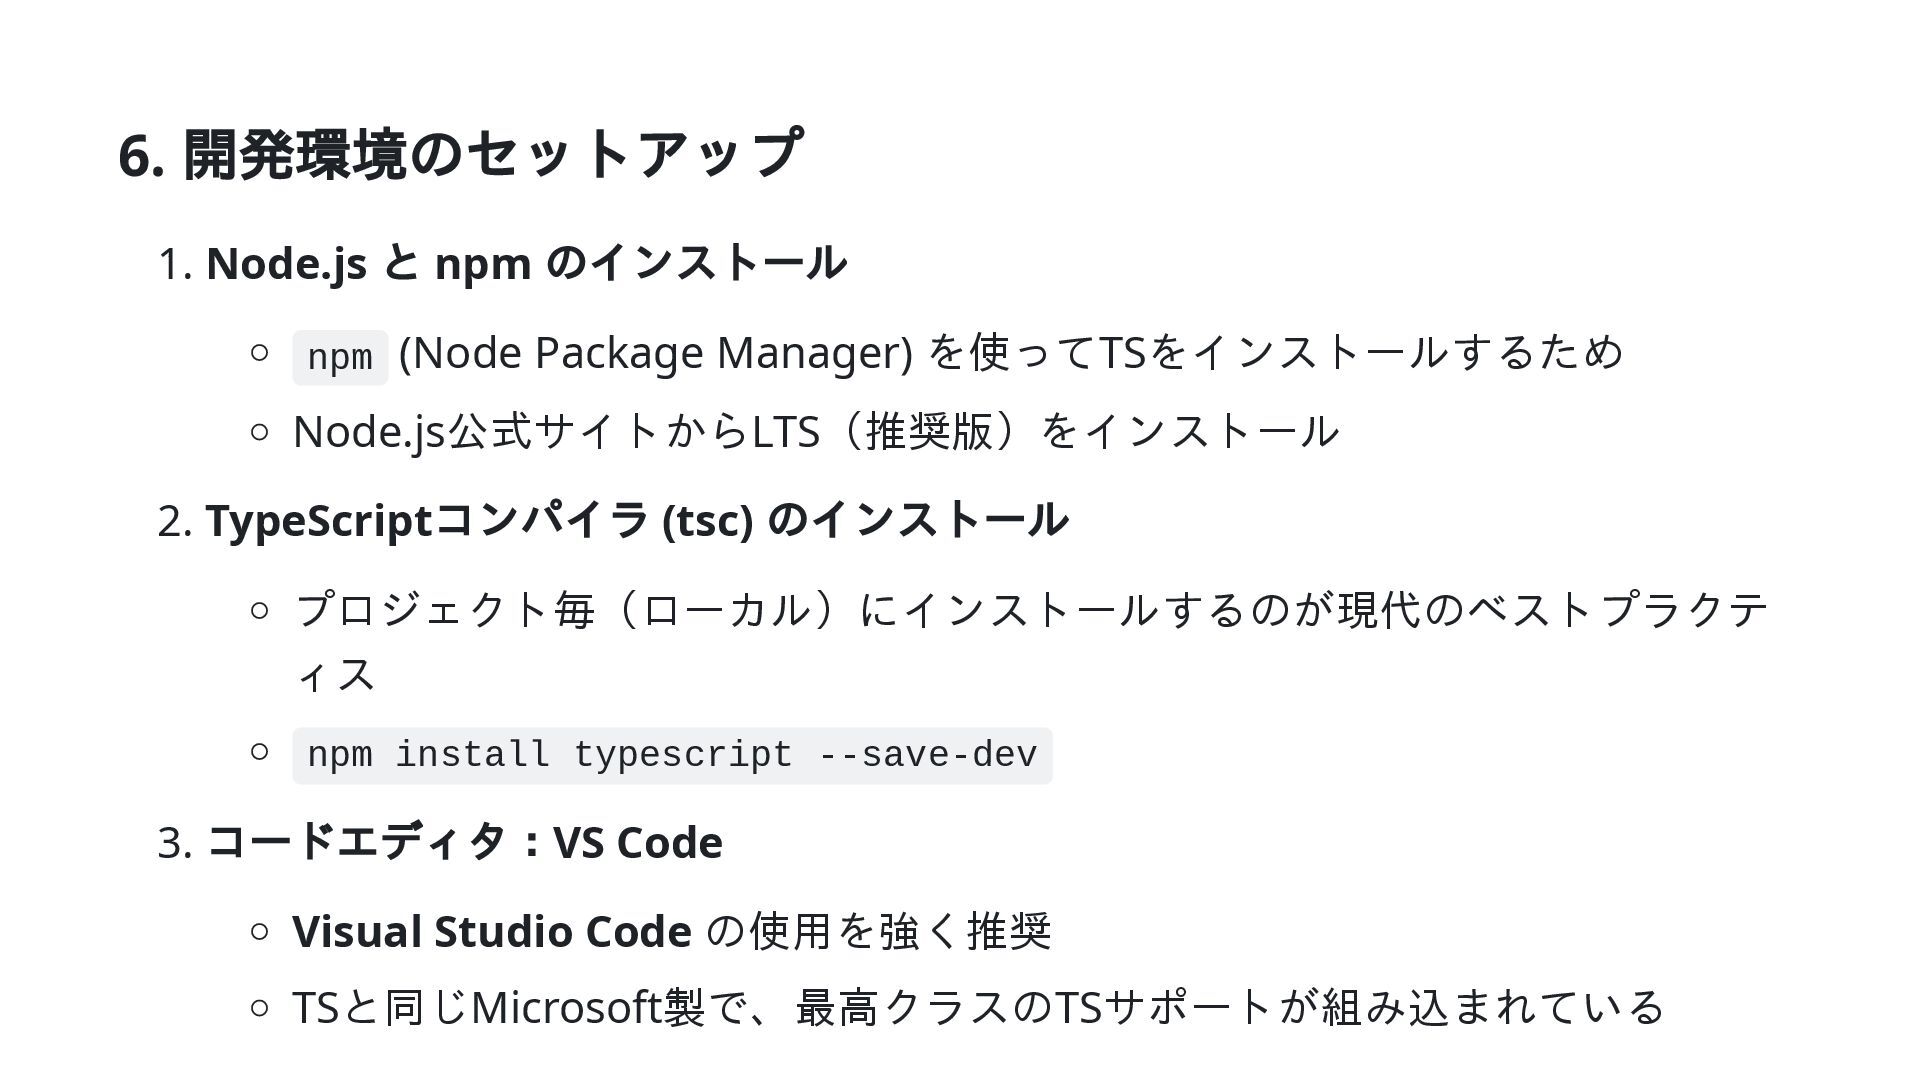Click the bullet beside the TSと同じMicrosoft製 line
This screenshot has height=1080, width=1920.
(x=260, y=1008)
